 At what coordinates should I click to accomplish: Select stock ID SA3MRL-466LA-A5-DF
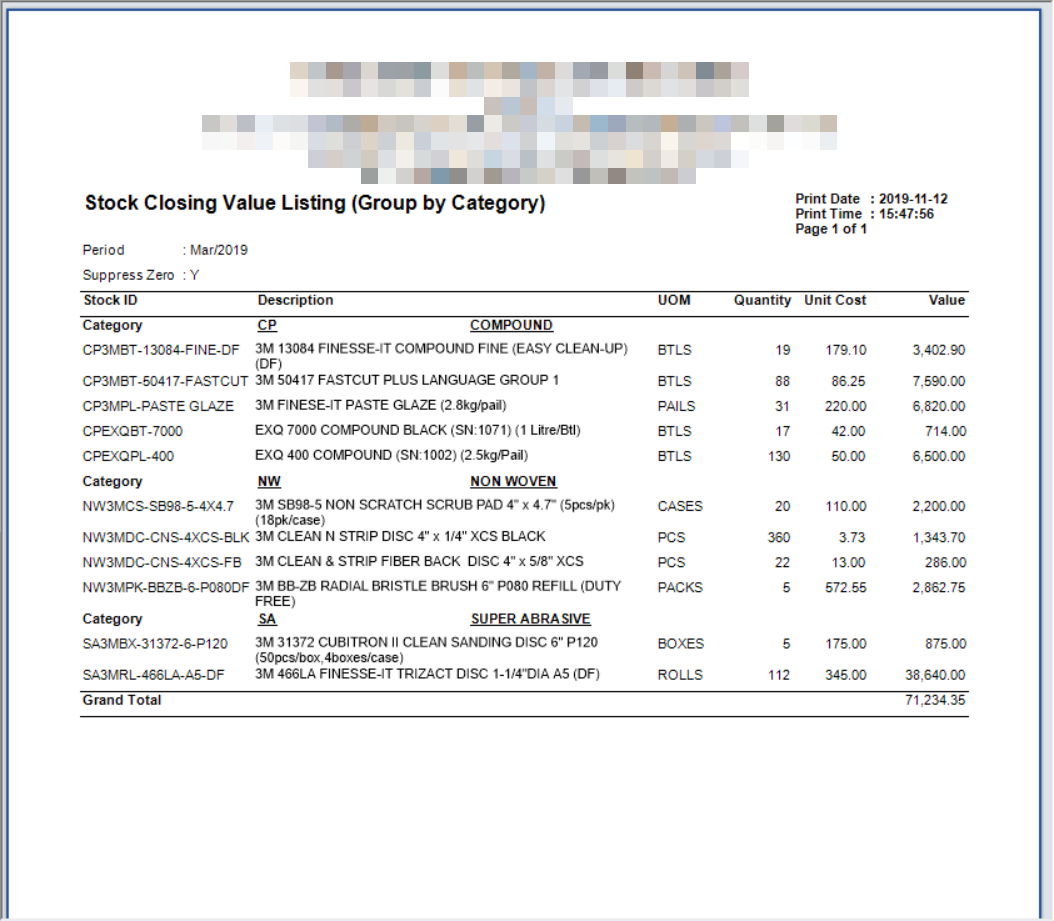(x=153, y=675)
